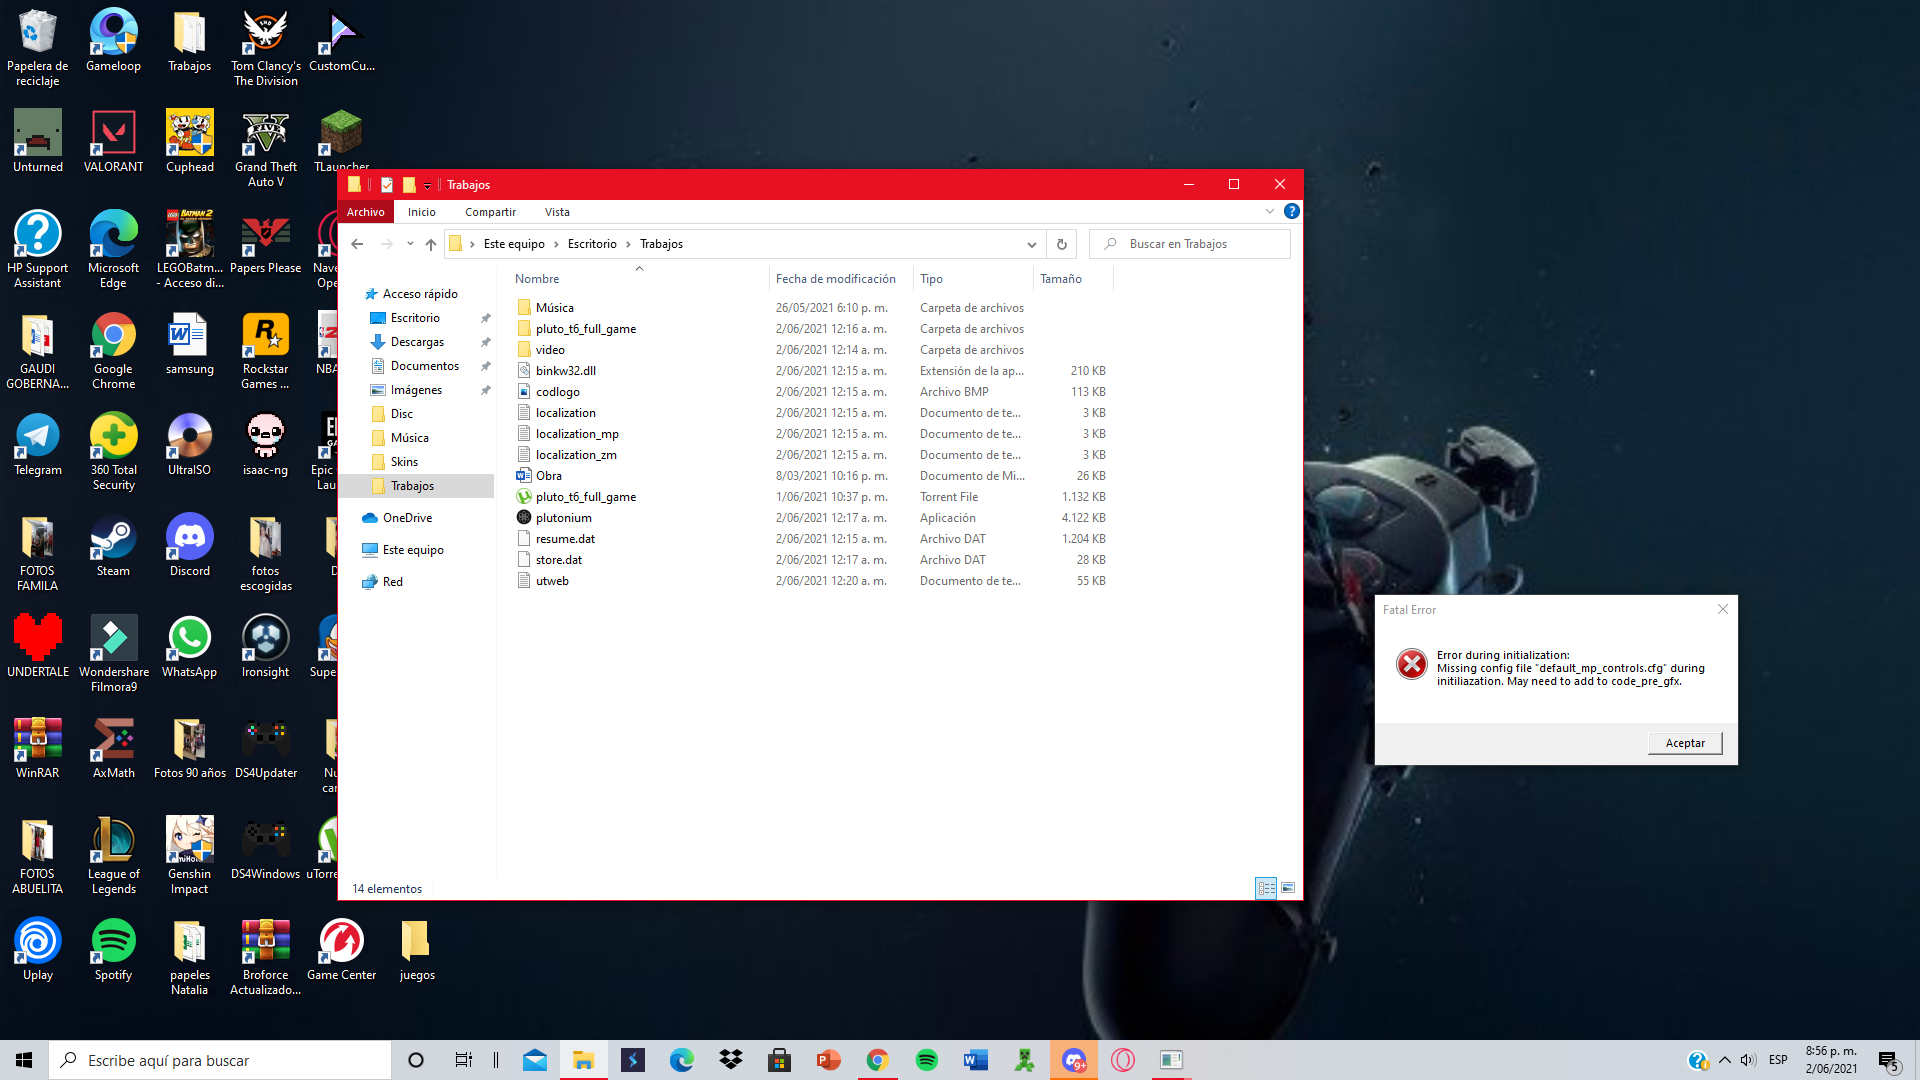Click chevron after Escritorio in breadcrumb

pos(629,244)
